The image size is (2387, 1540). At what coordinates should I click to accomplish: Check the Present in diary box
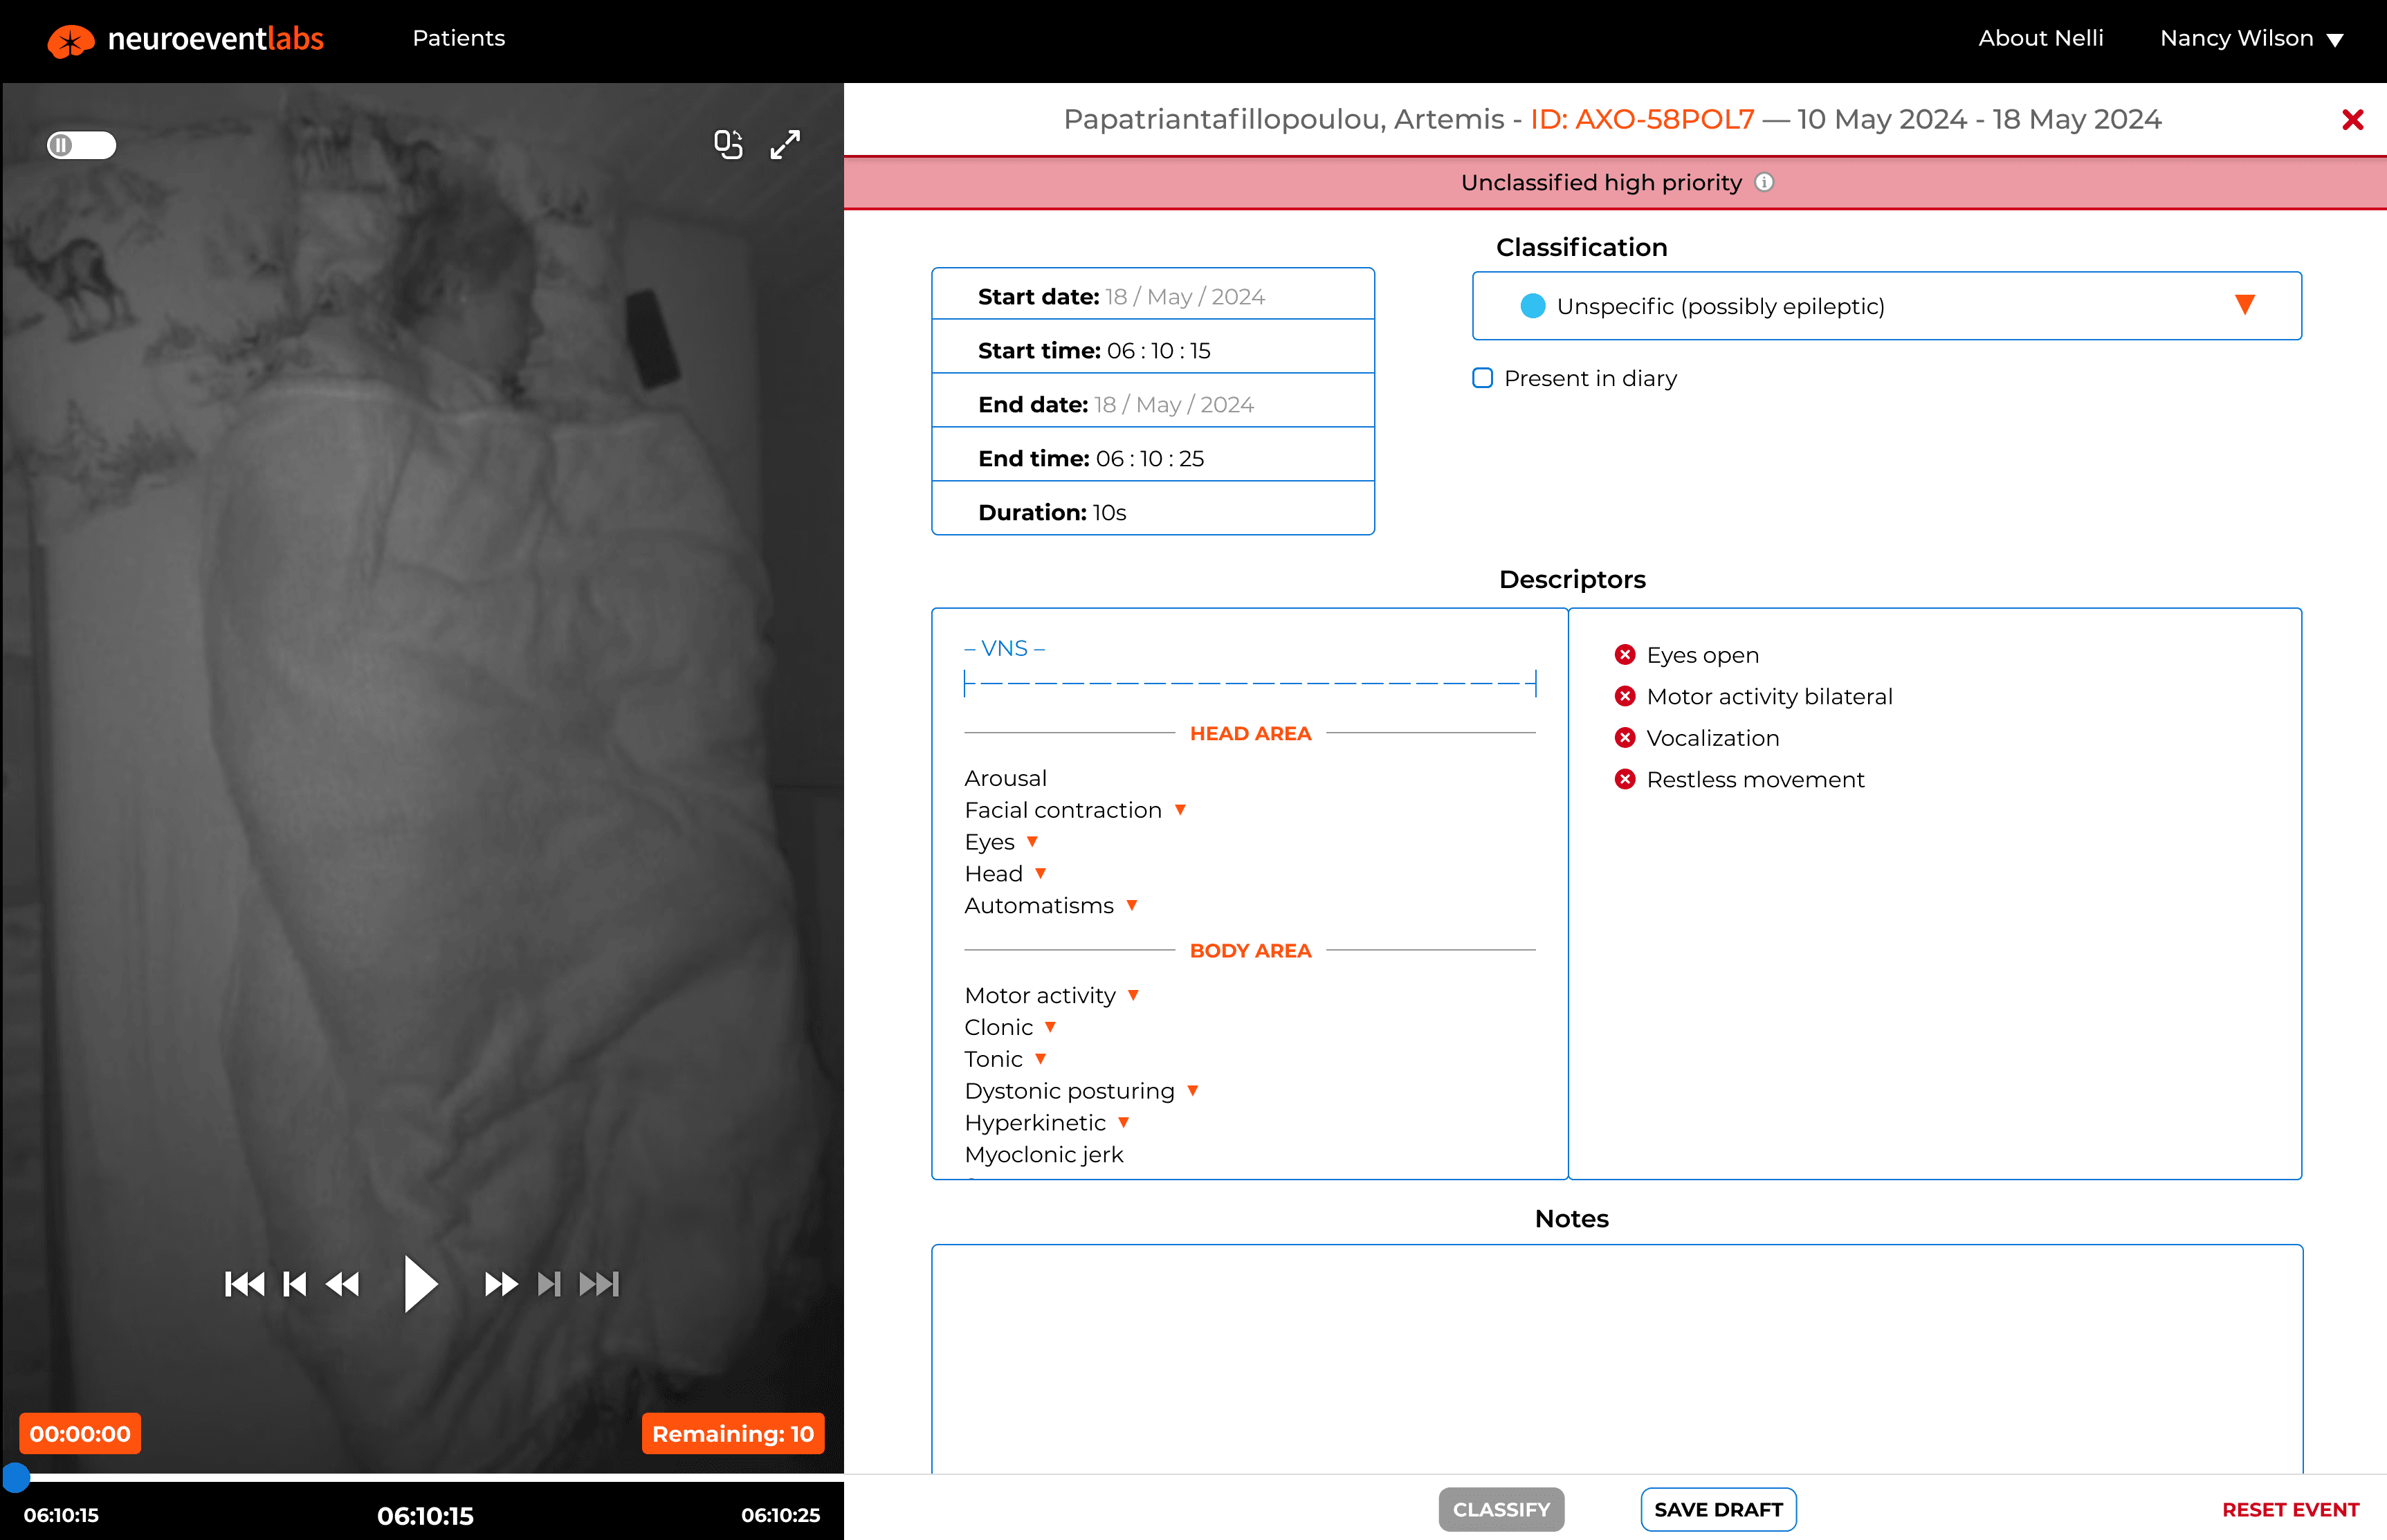[1483, 378]
